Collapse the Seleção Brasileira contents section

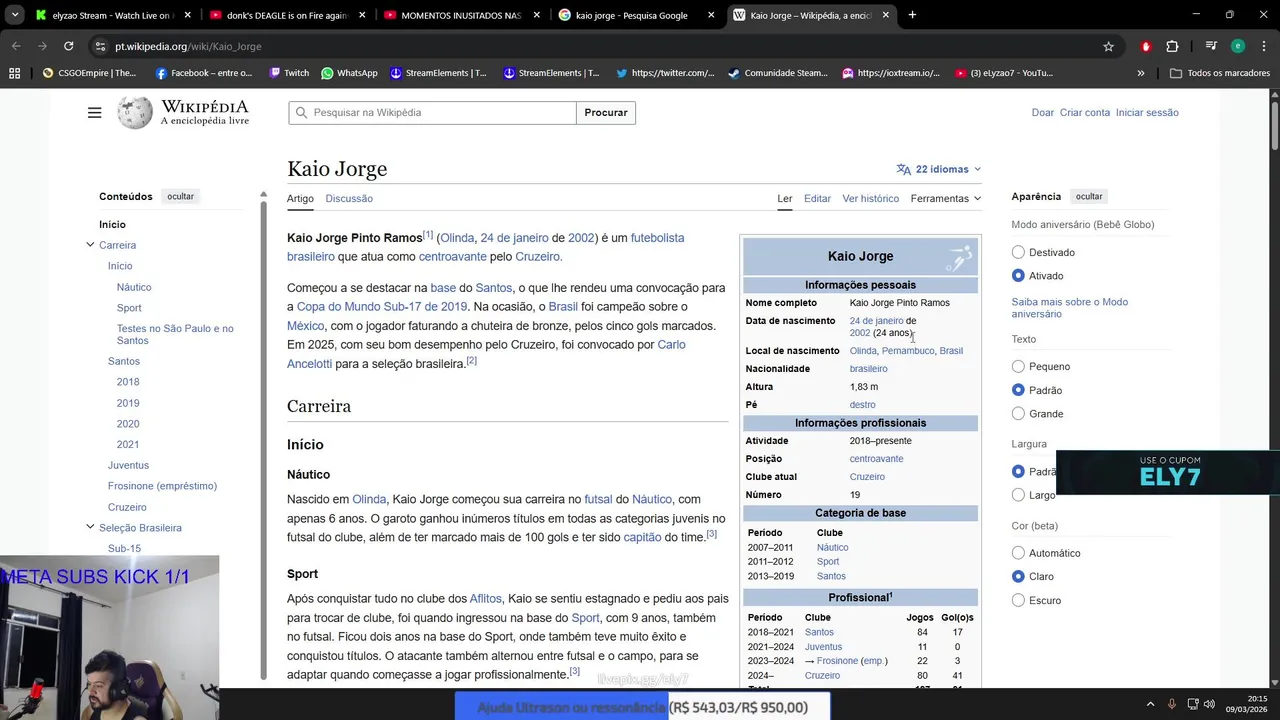coord(90,527)
